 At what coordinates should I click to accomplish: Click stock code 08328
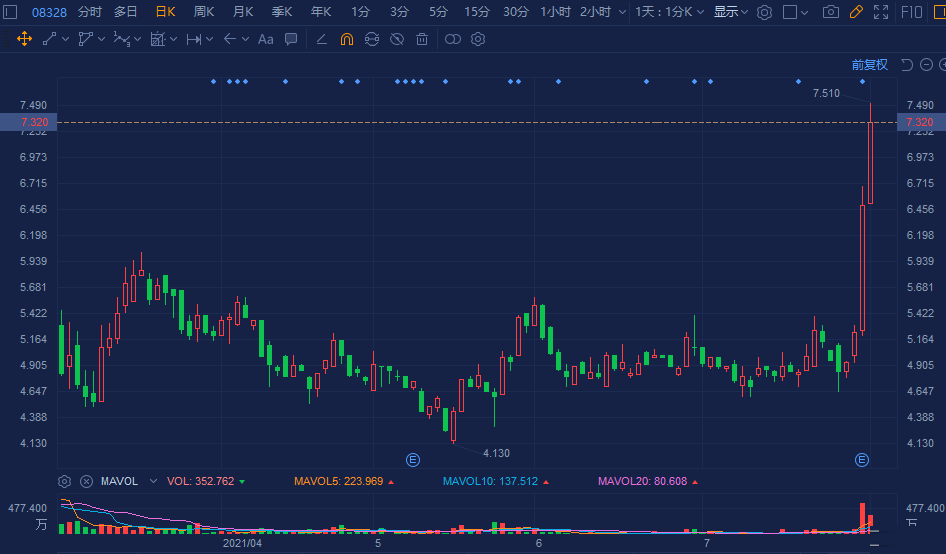click(49, 12)
